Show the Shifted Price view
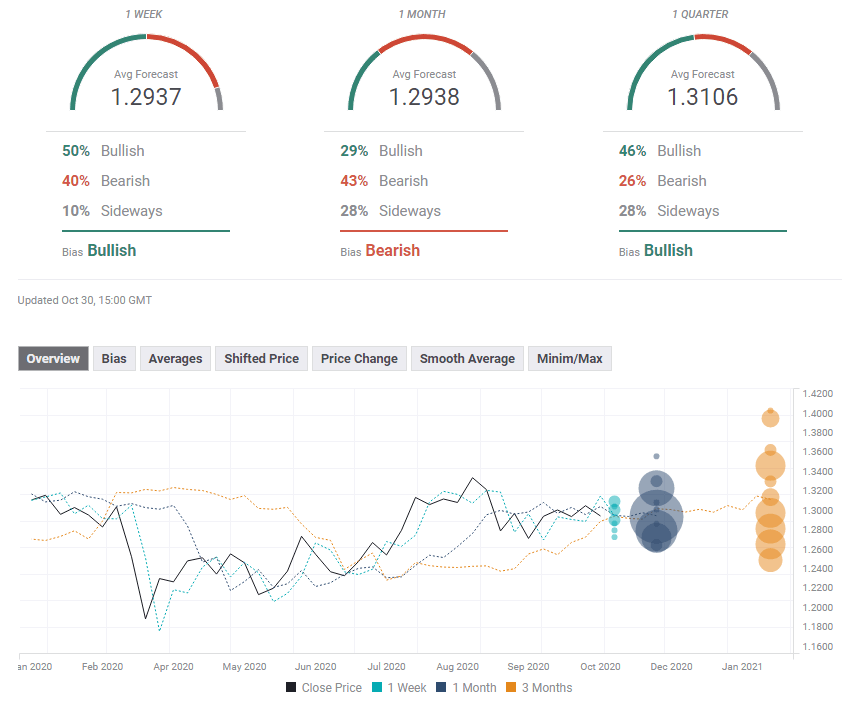This screenshot has height=701, width=856. coord(261,359)
